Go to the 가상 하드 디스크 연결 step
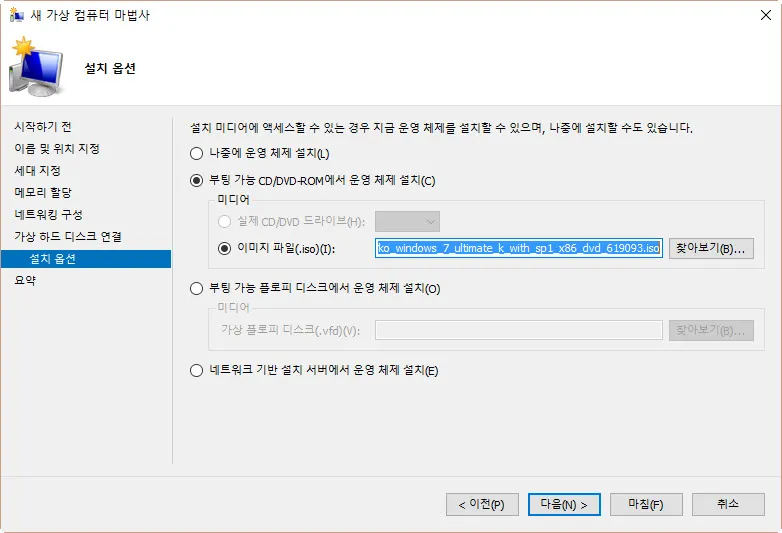The height and width of the screenshot is (533, 782). 68,236
